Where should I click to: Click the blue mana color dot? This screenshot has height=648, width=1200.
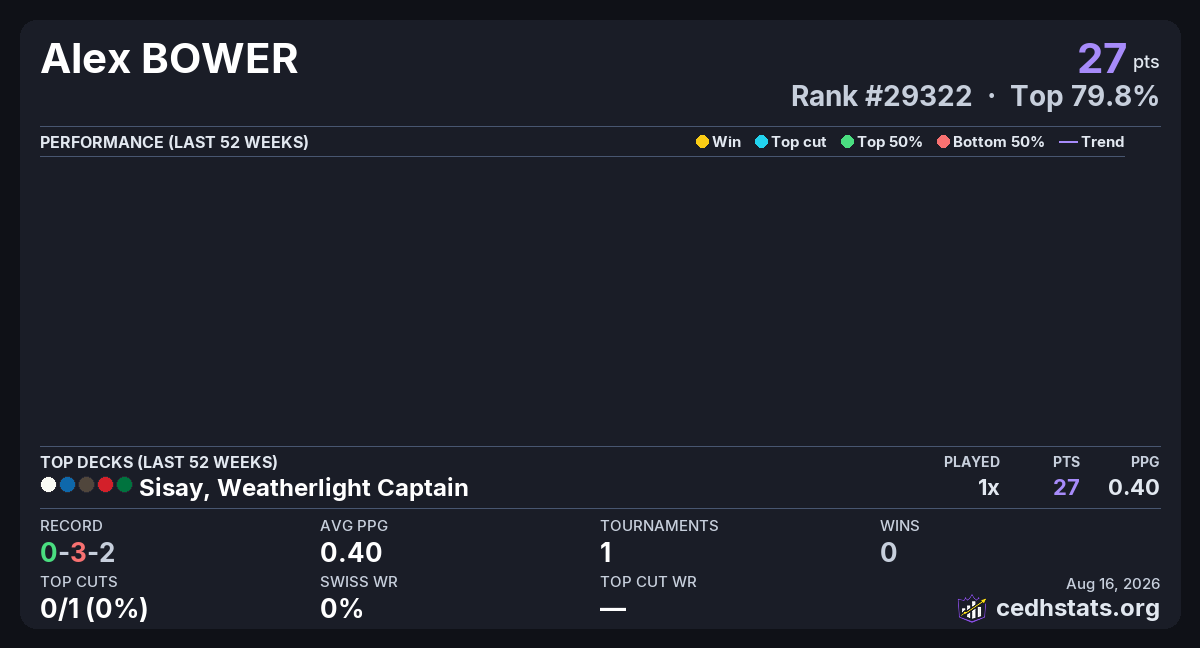pyautogui.click(x=67, y=485)
